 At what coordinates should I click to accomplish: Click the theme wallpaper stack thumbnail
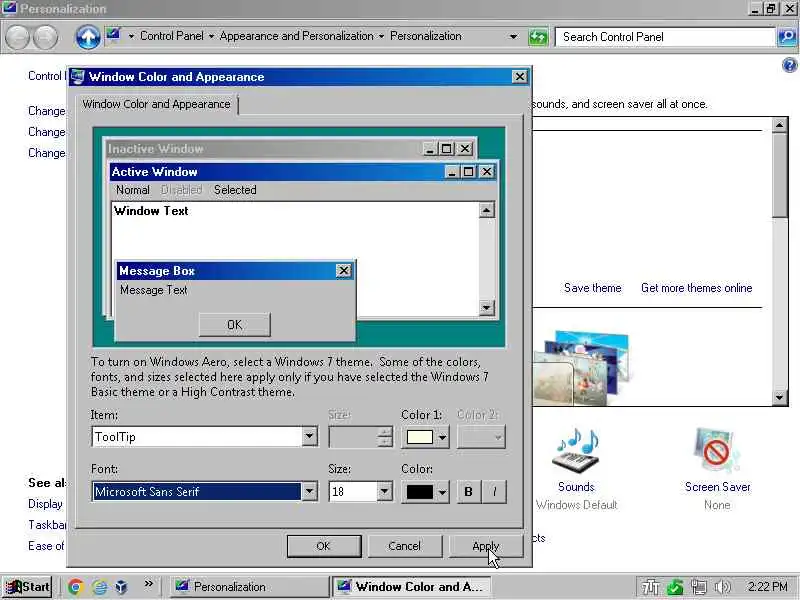[583, 367]
